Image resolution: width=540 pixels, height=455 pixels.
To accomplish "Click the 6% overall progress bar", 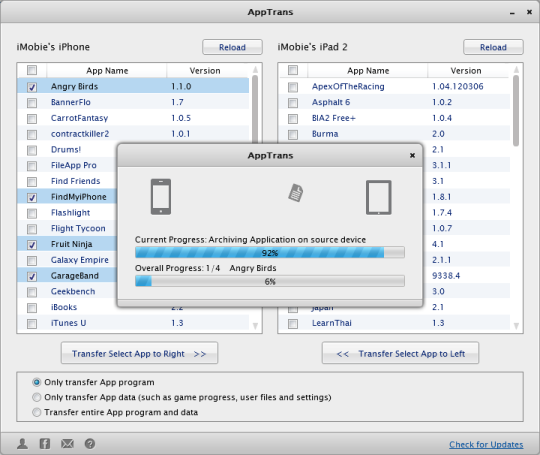I will [270, 281].
